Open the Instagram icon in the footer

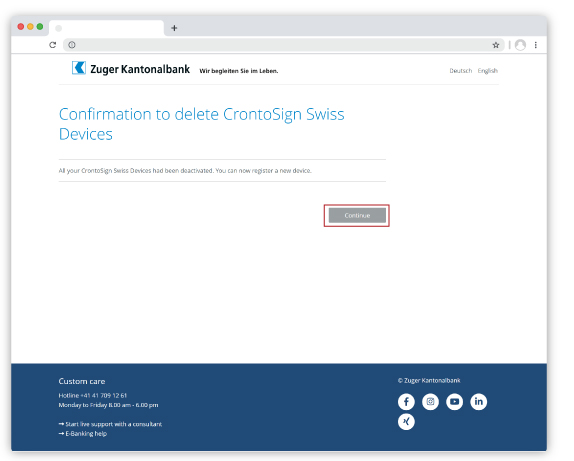click(430, 402)
